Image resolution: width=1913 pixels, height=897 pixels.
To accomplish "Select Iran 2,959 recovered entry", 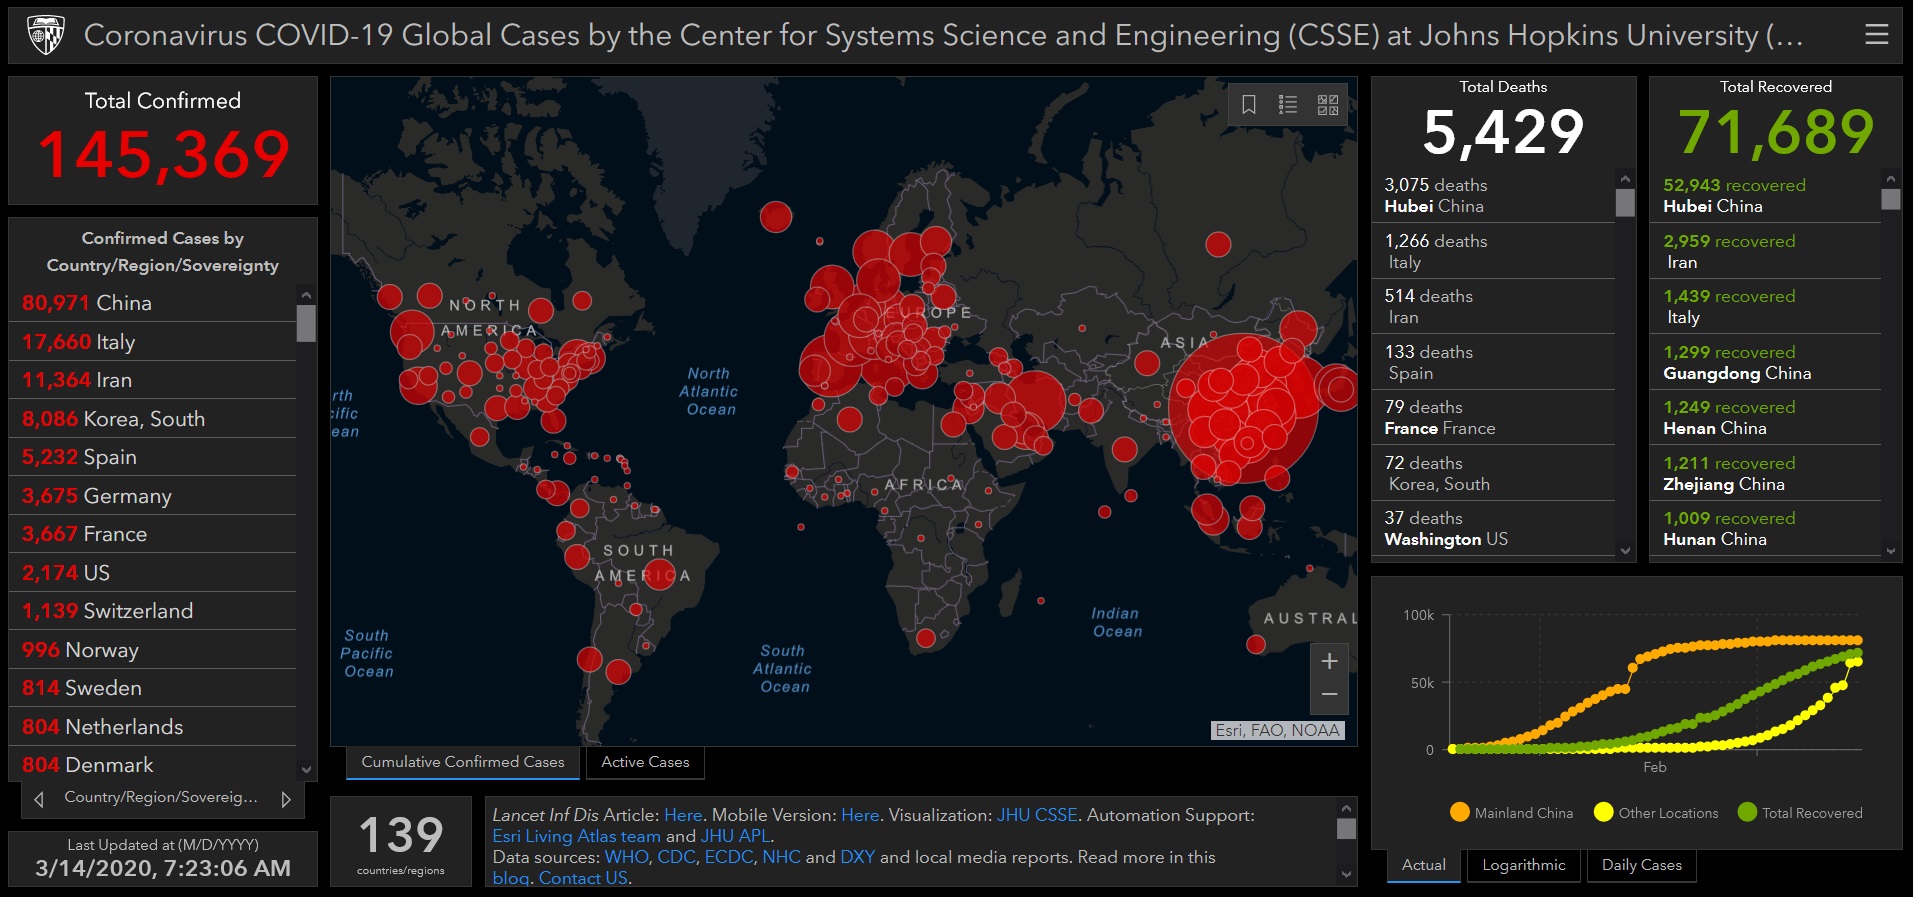I will click(x=1766, y=251).
